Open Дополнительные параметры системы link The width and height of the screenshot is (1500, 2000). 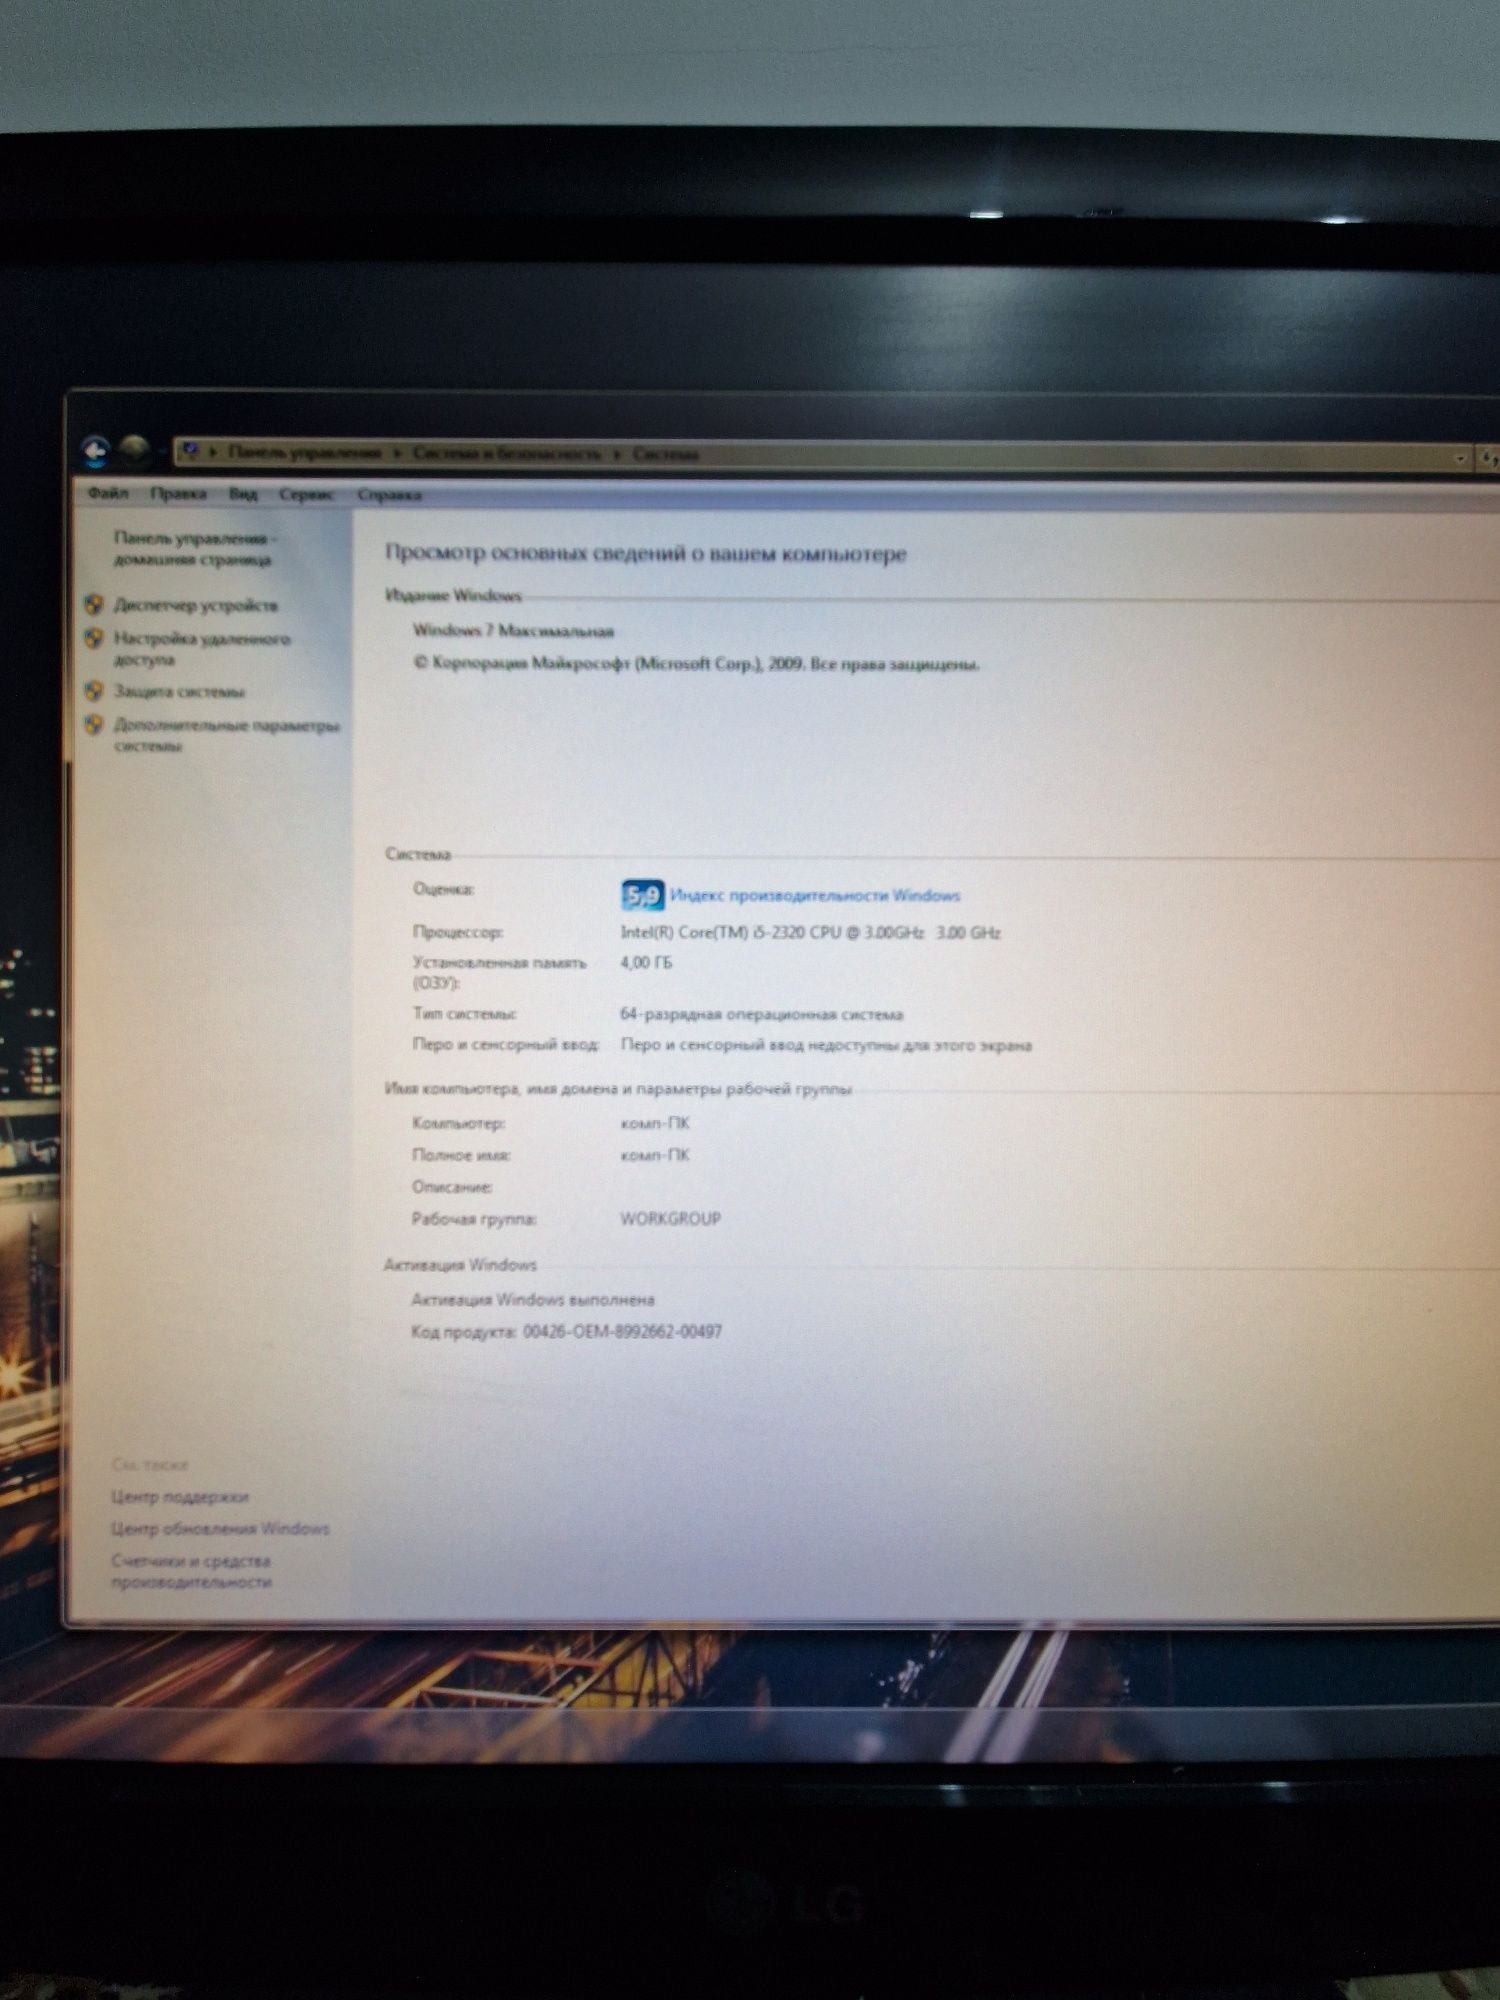coord(227,735)
